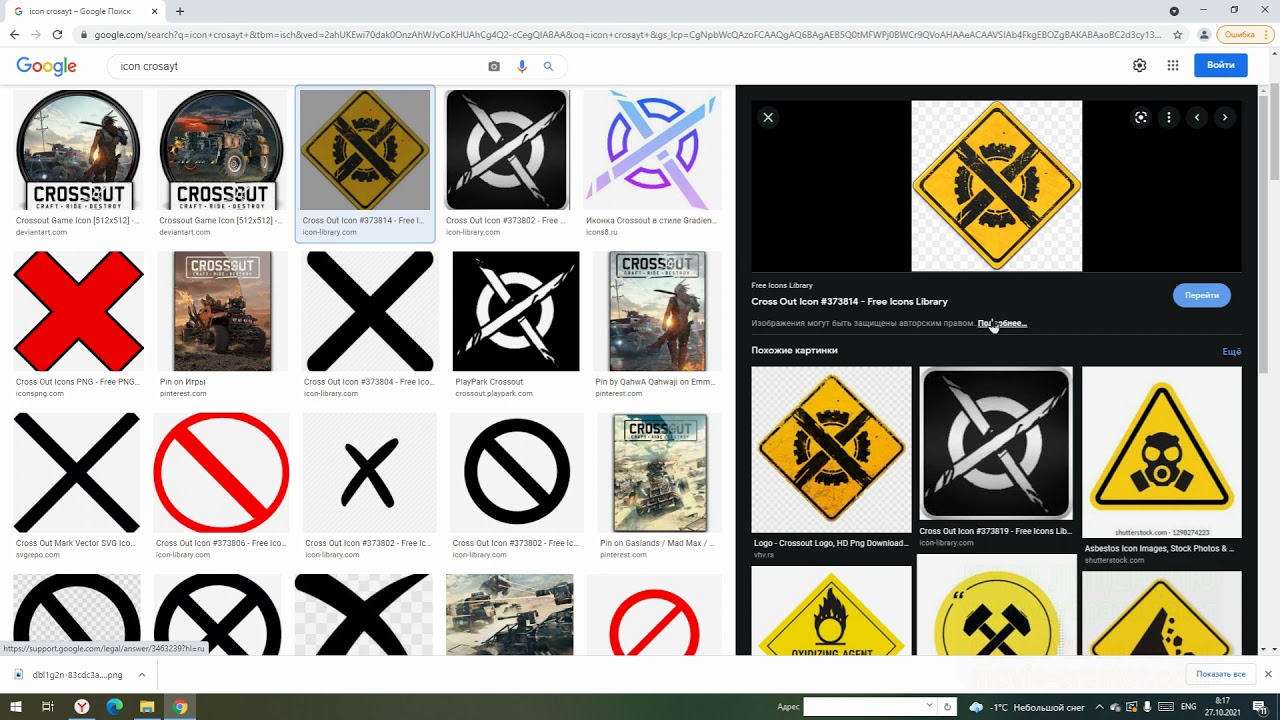Open PlayPark Crossout thumbnail
1280x720 pixels.
pos(516,311)
